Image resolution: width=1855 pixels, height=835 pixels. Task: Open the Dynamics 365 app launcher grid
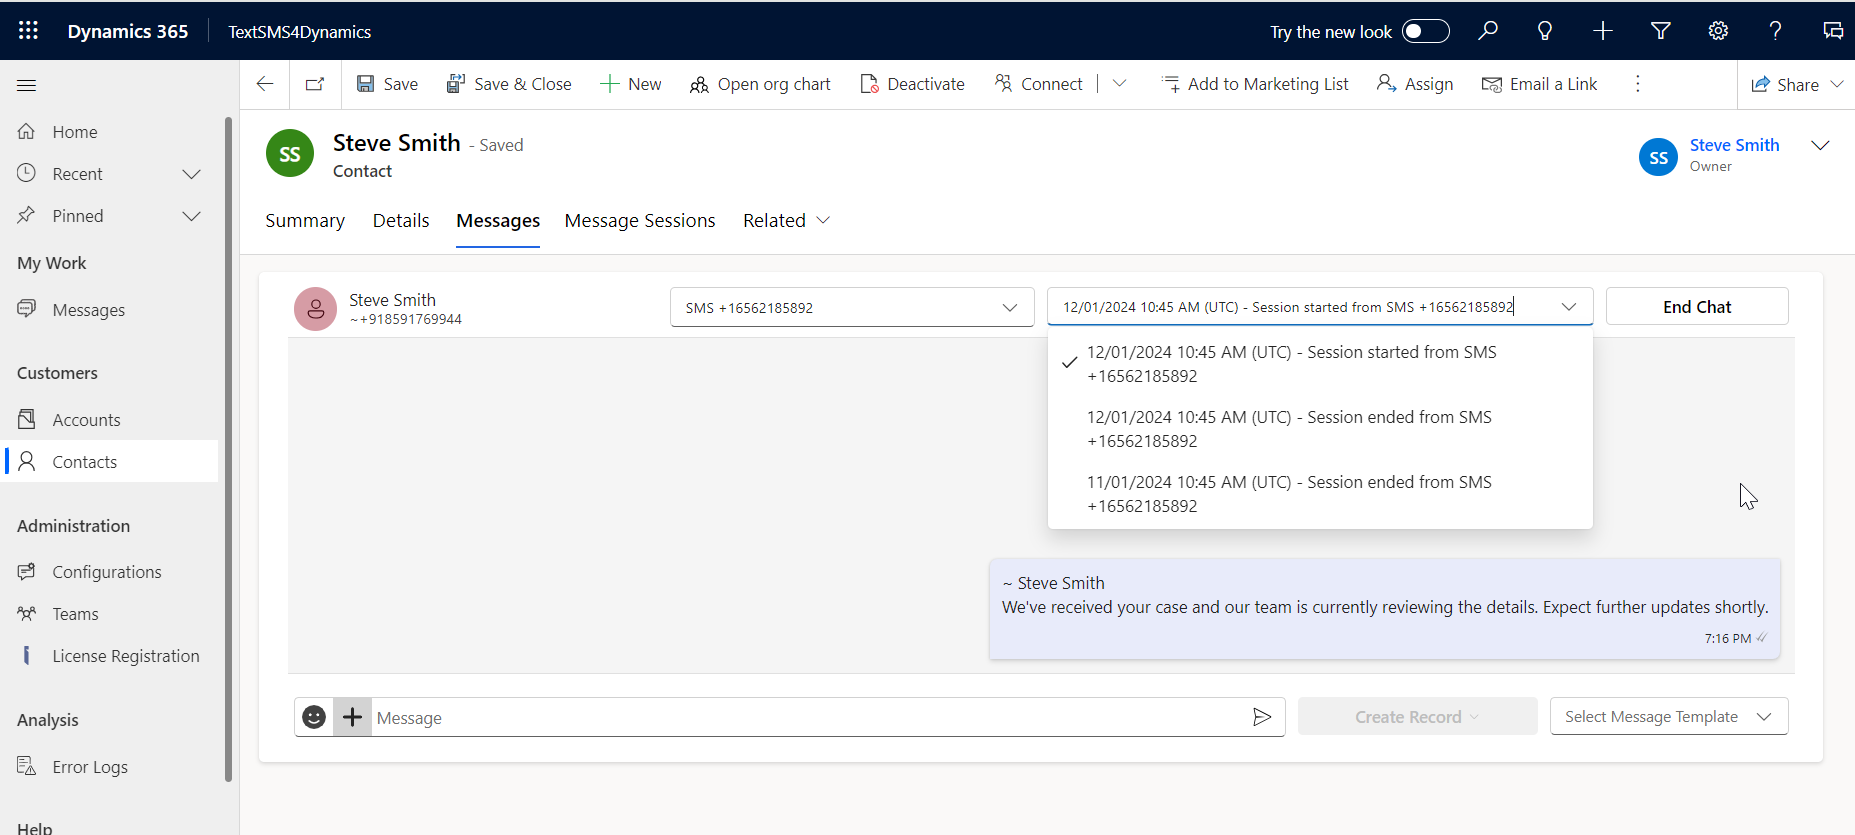(x=28, y=31)
